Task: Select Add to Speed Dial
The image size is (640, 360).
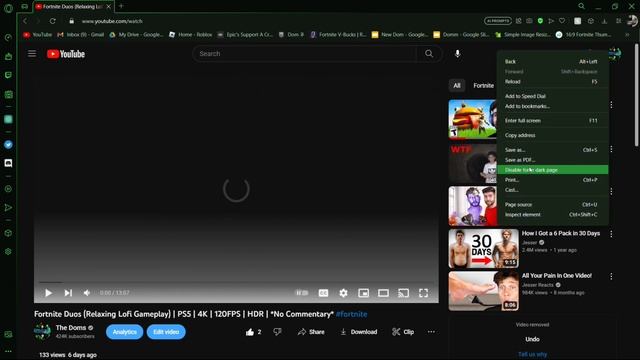Action: click(x=553, y=96)
